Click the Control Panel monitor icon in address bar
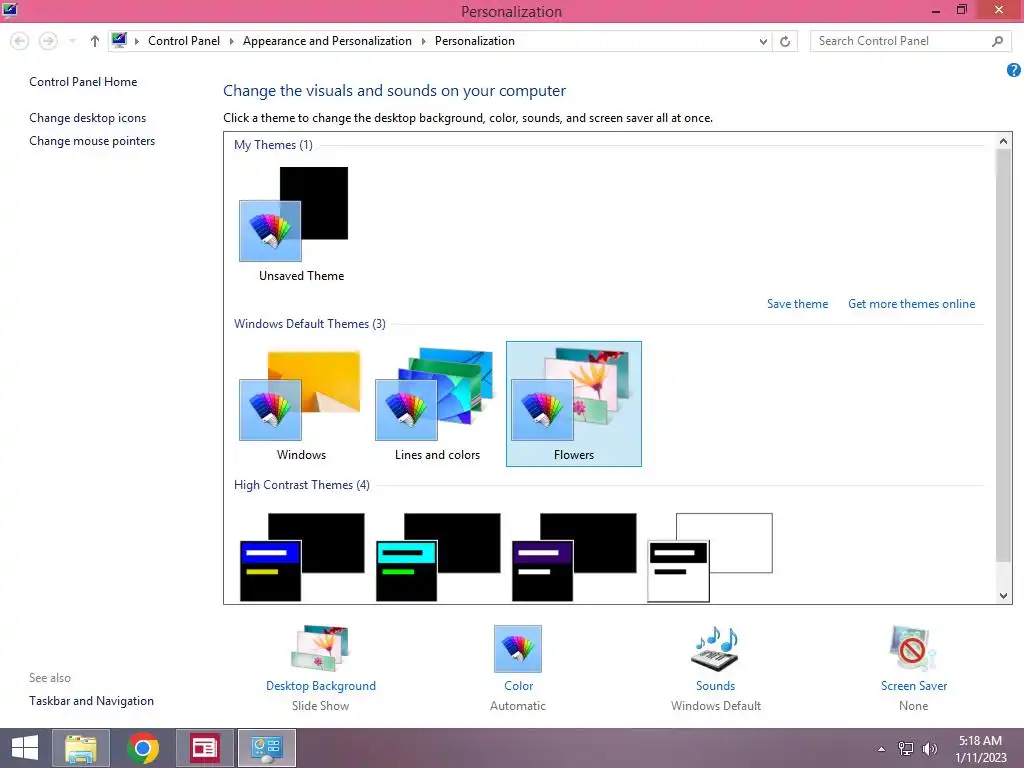The width and height of the screenshot is (1024, 768). tap(119, 40)
